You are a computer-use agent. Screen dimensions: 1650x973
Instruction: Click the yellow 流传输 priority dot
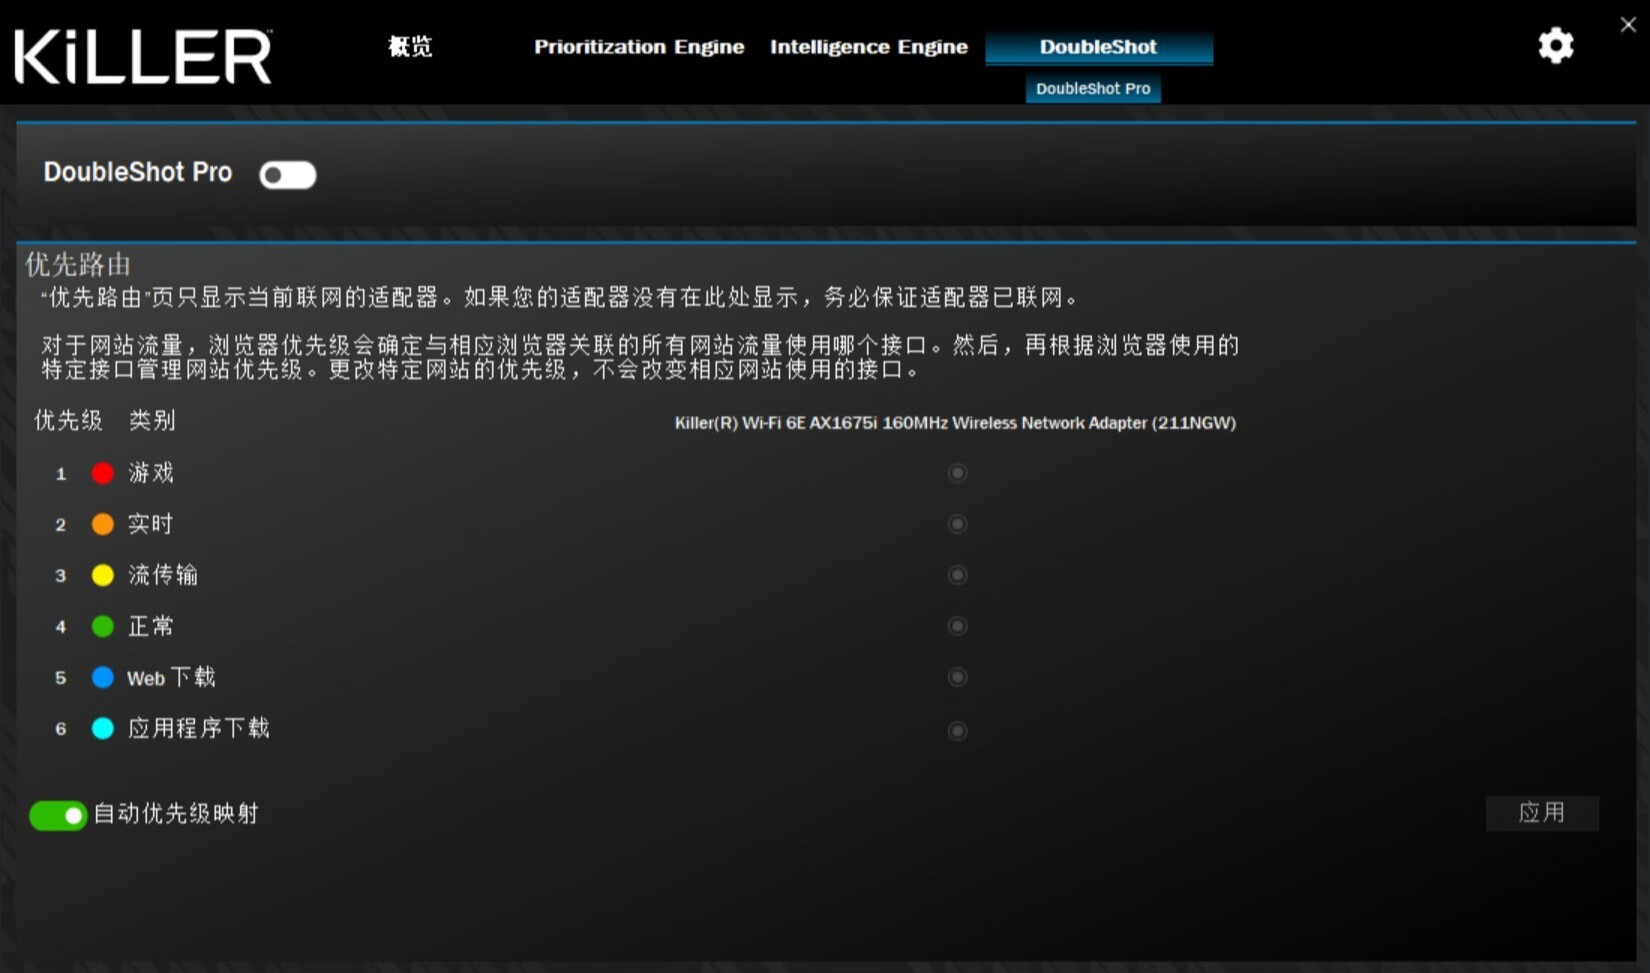click(x=103, y=575)
